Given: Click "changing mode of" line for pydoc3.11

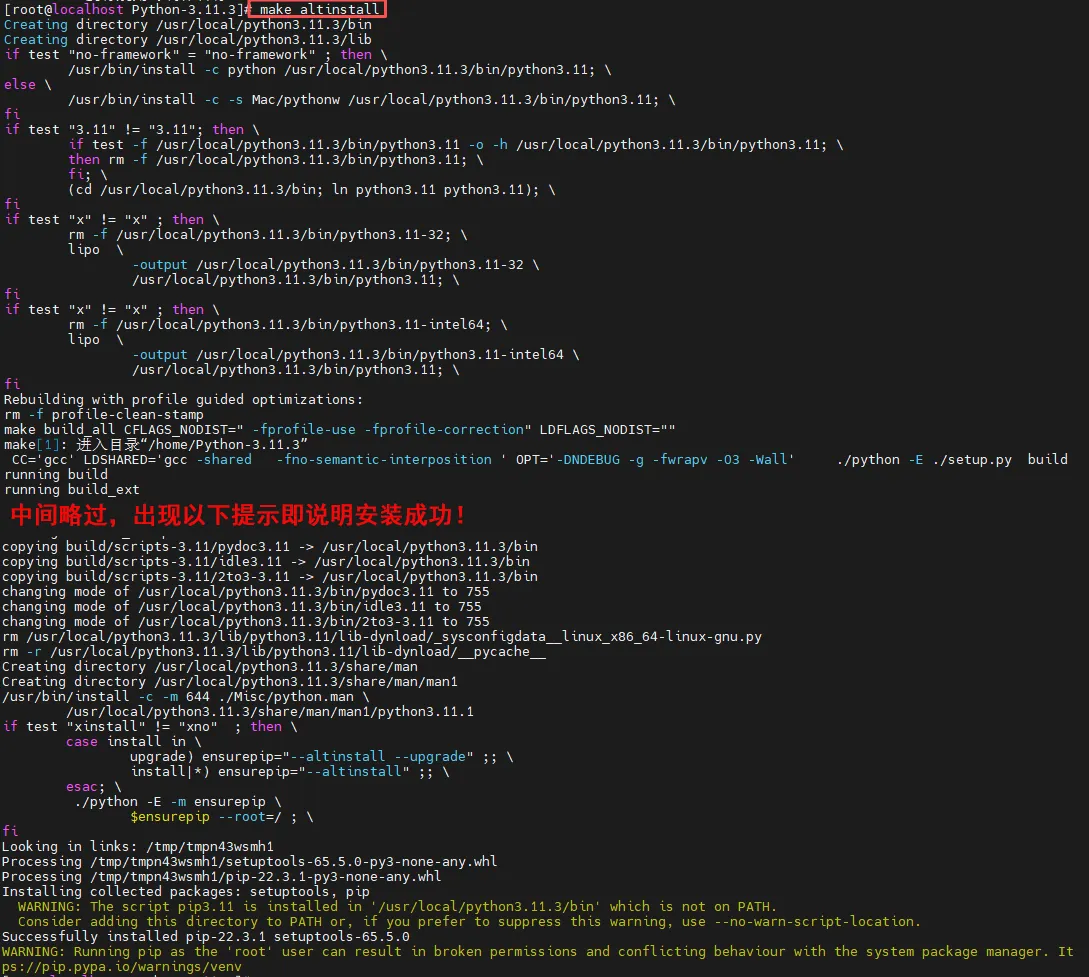Looking at the screenshot, I should tap(246, 592).
